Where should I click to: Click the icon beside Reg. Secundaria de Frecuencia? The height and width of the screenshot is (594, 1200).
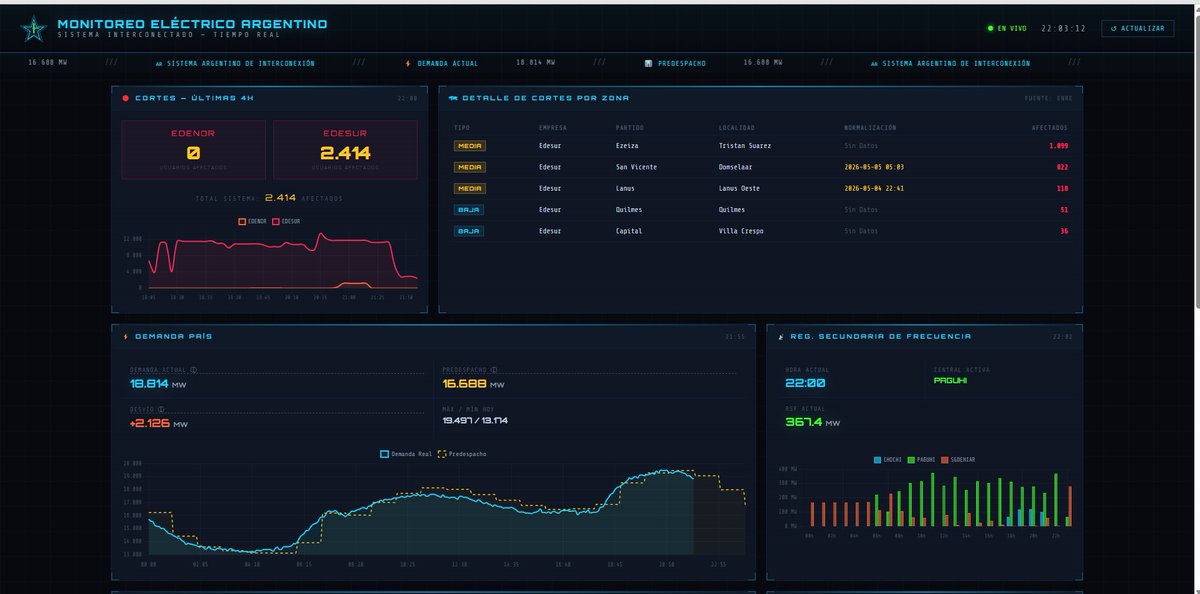781,336
